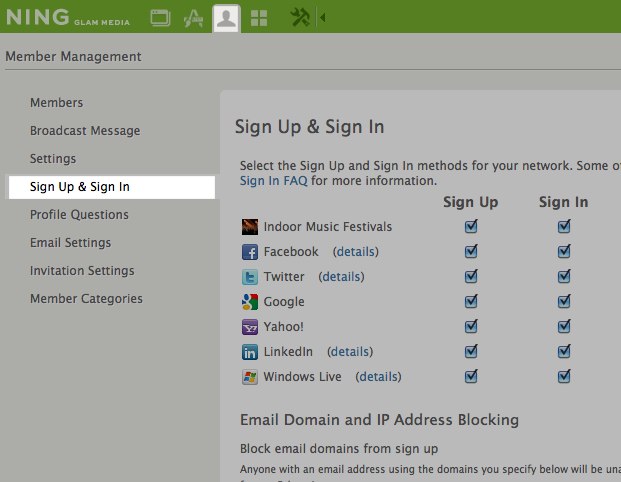Image resolution: width=621 pixels, height=482 pixels.
Task: Open the Sign In FAQ link
Action: tap(274, 181)
